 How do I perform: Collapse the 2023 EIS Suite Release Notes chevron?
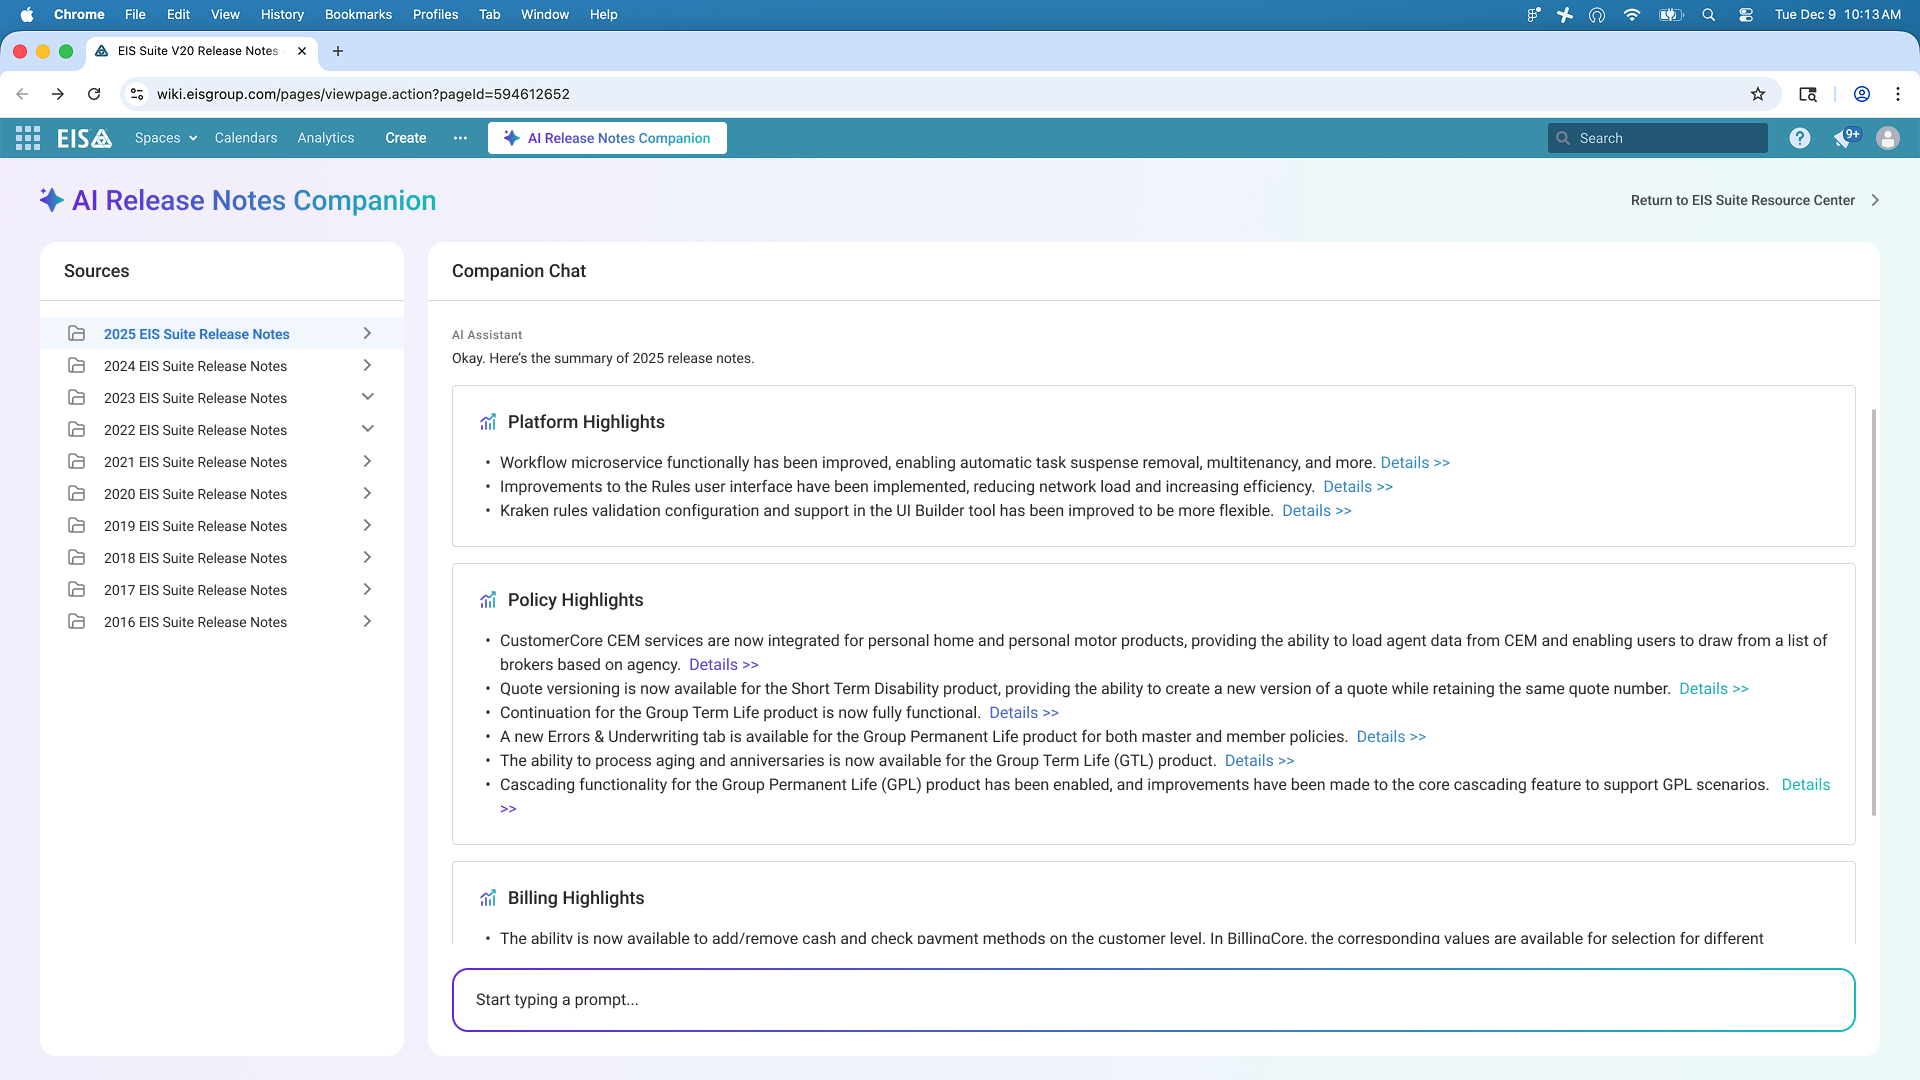(367, 398)
